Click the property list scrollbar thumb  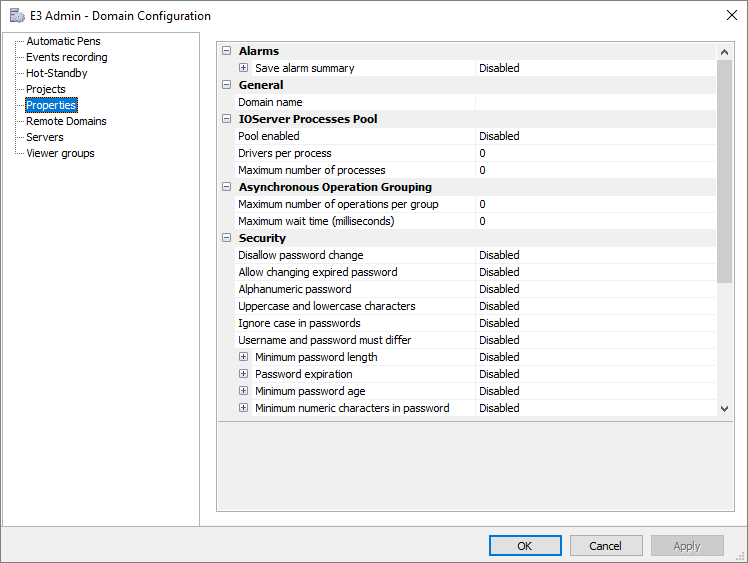point(724,171)
